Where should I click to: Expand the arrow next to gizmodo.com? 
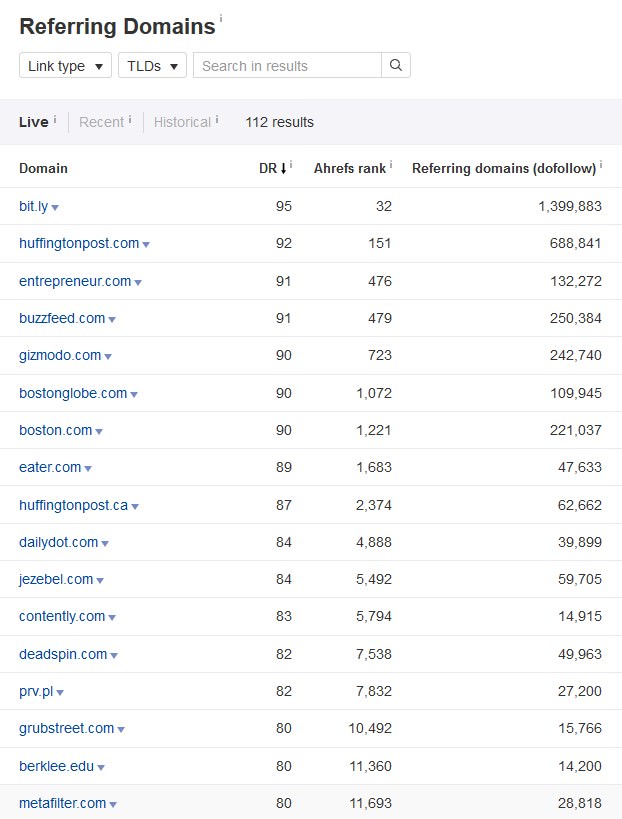click(108, 357)
